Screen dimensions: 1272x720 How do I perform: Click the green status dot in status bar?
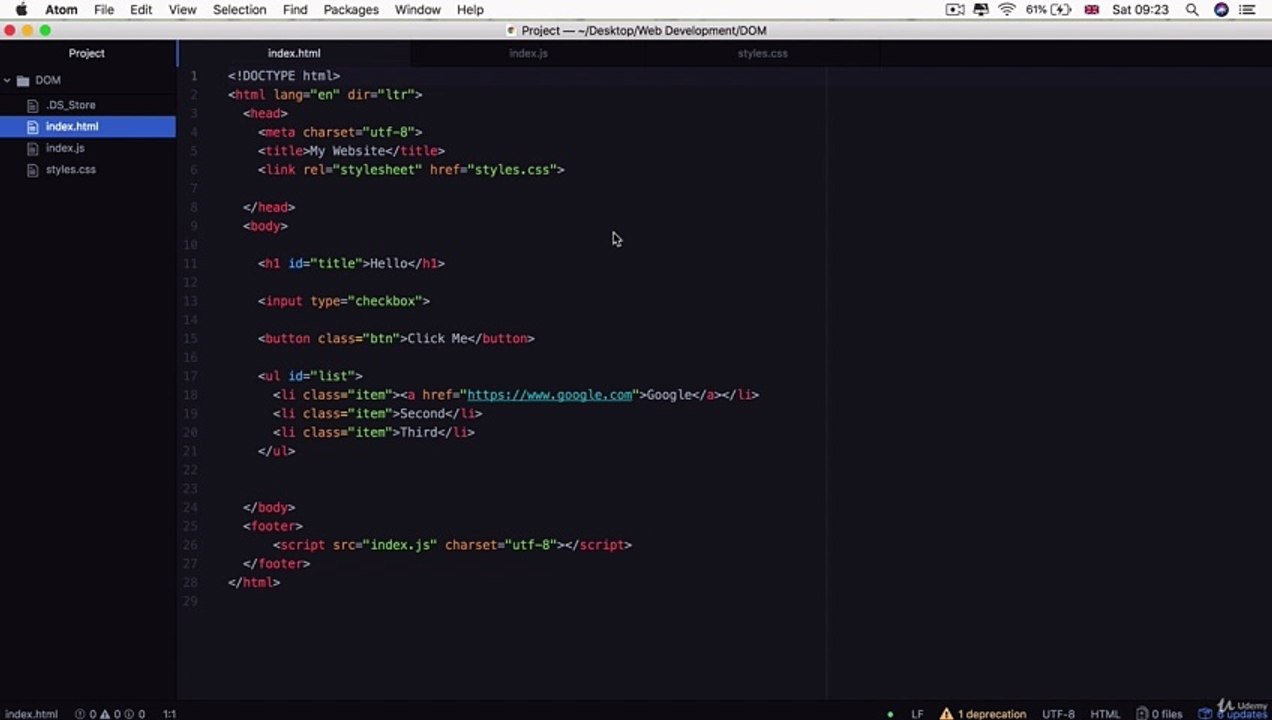pos(890,715)
